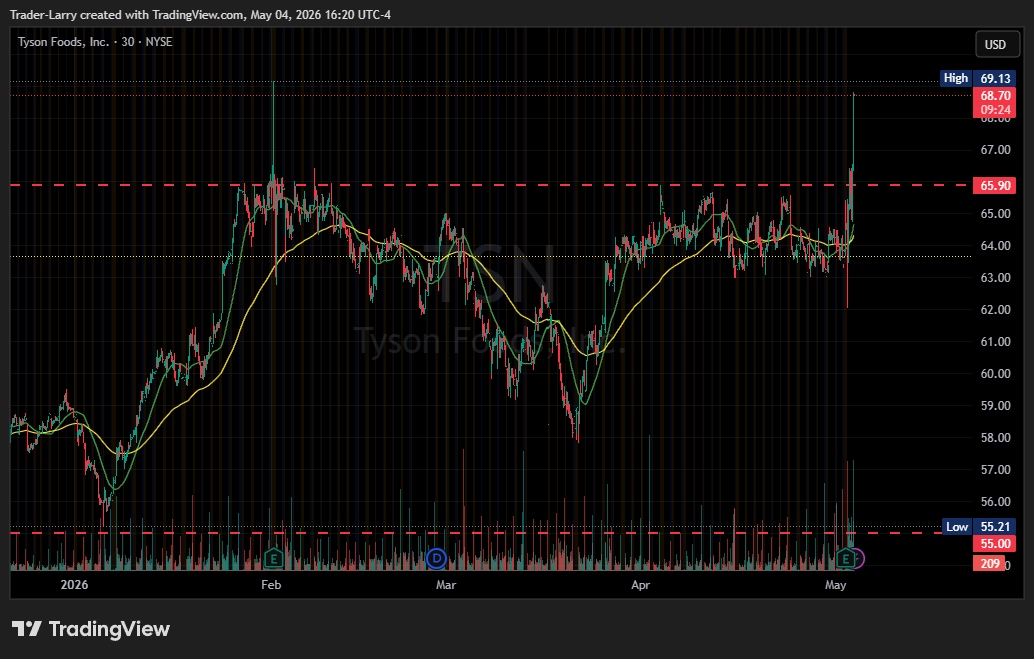This screenshot has height=659, width=1034.
Task: Click the 63.00 price axis value
Action: (x=996, y=278)
